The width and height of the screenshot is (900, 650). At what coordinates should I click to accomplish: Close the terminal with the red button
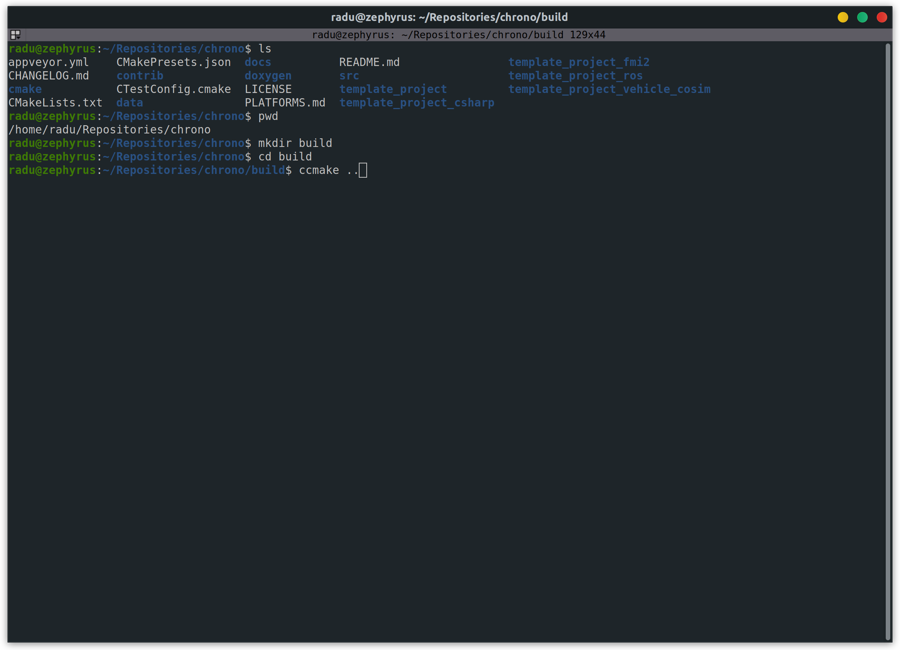coord(882,17)
